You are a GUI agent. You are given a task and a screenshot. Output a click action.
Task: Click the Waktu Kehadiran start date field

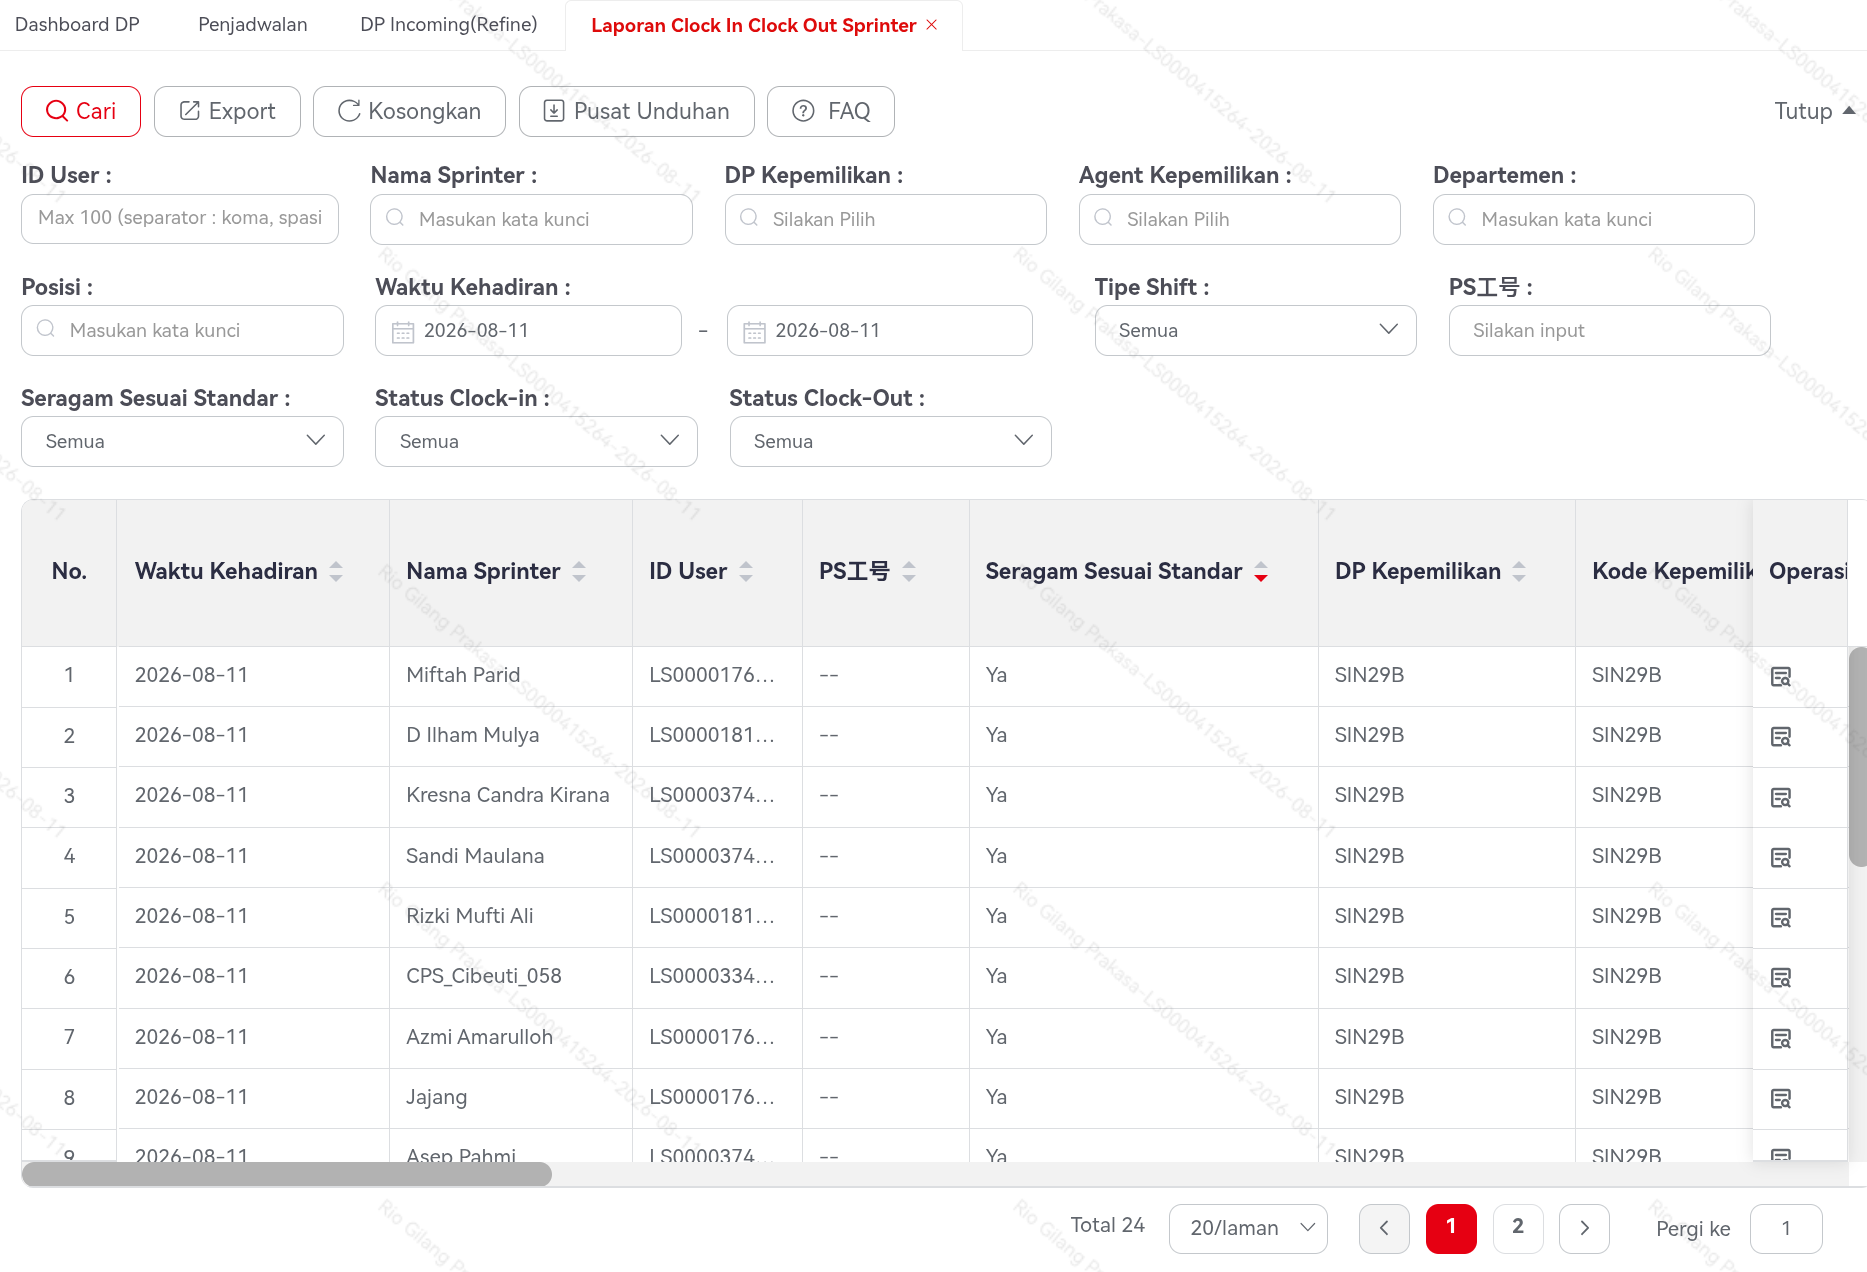point(528,330)
